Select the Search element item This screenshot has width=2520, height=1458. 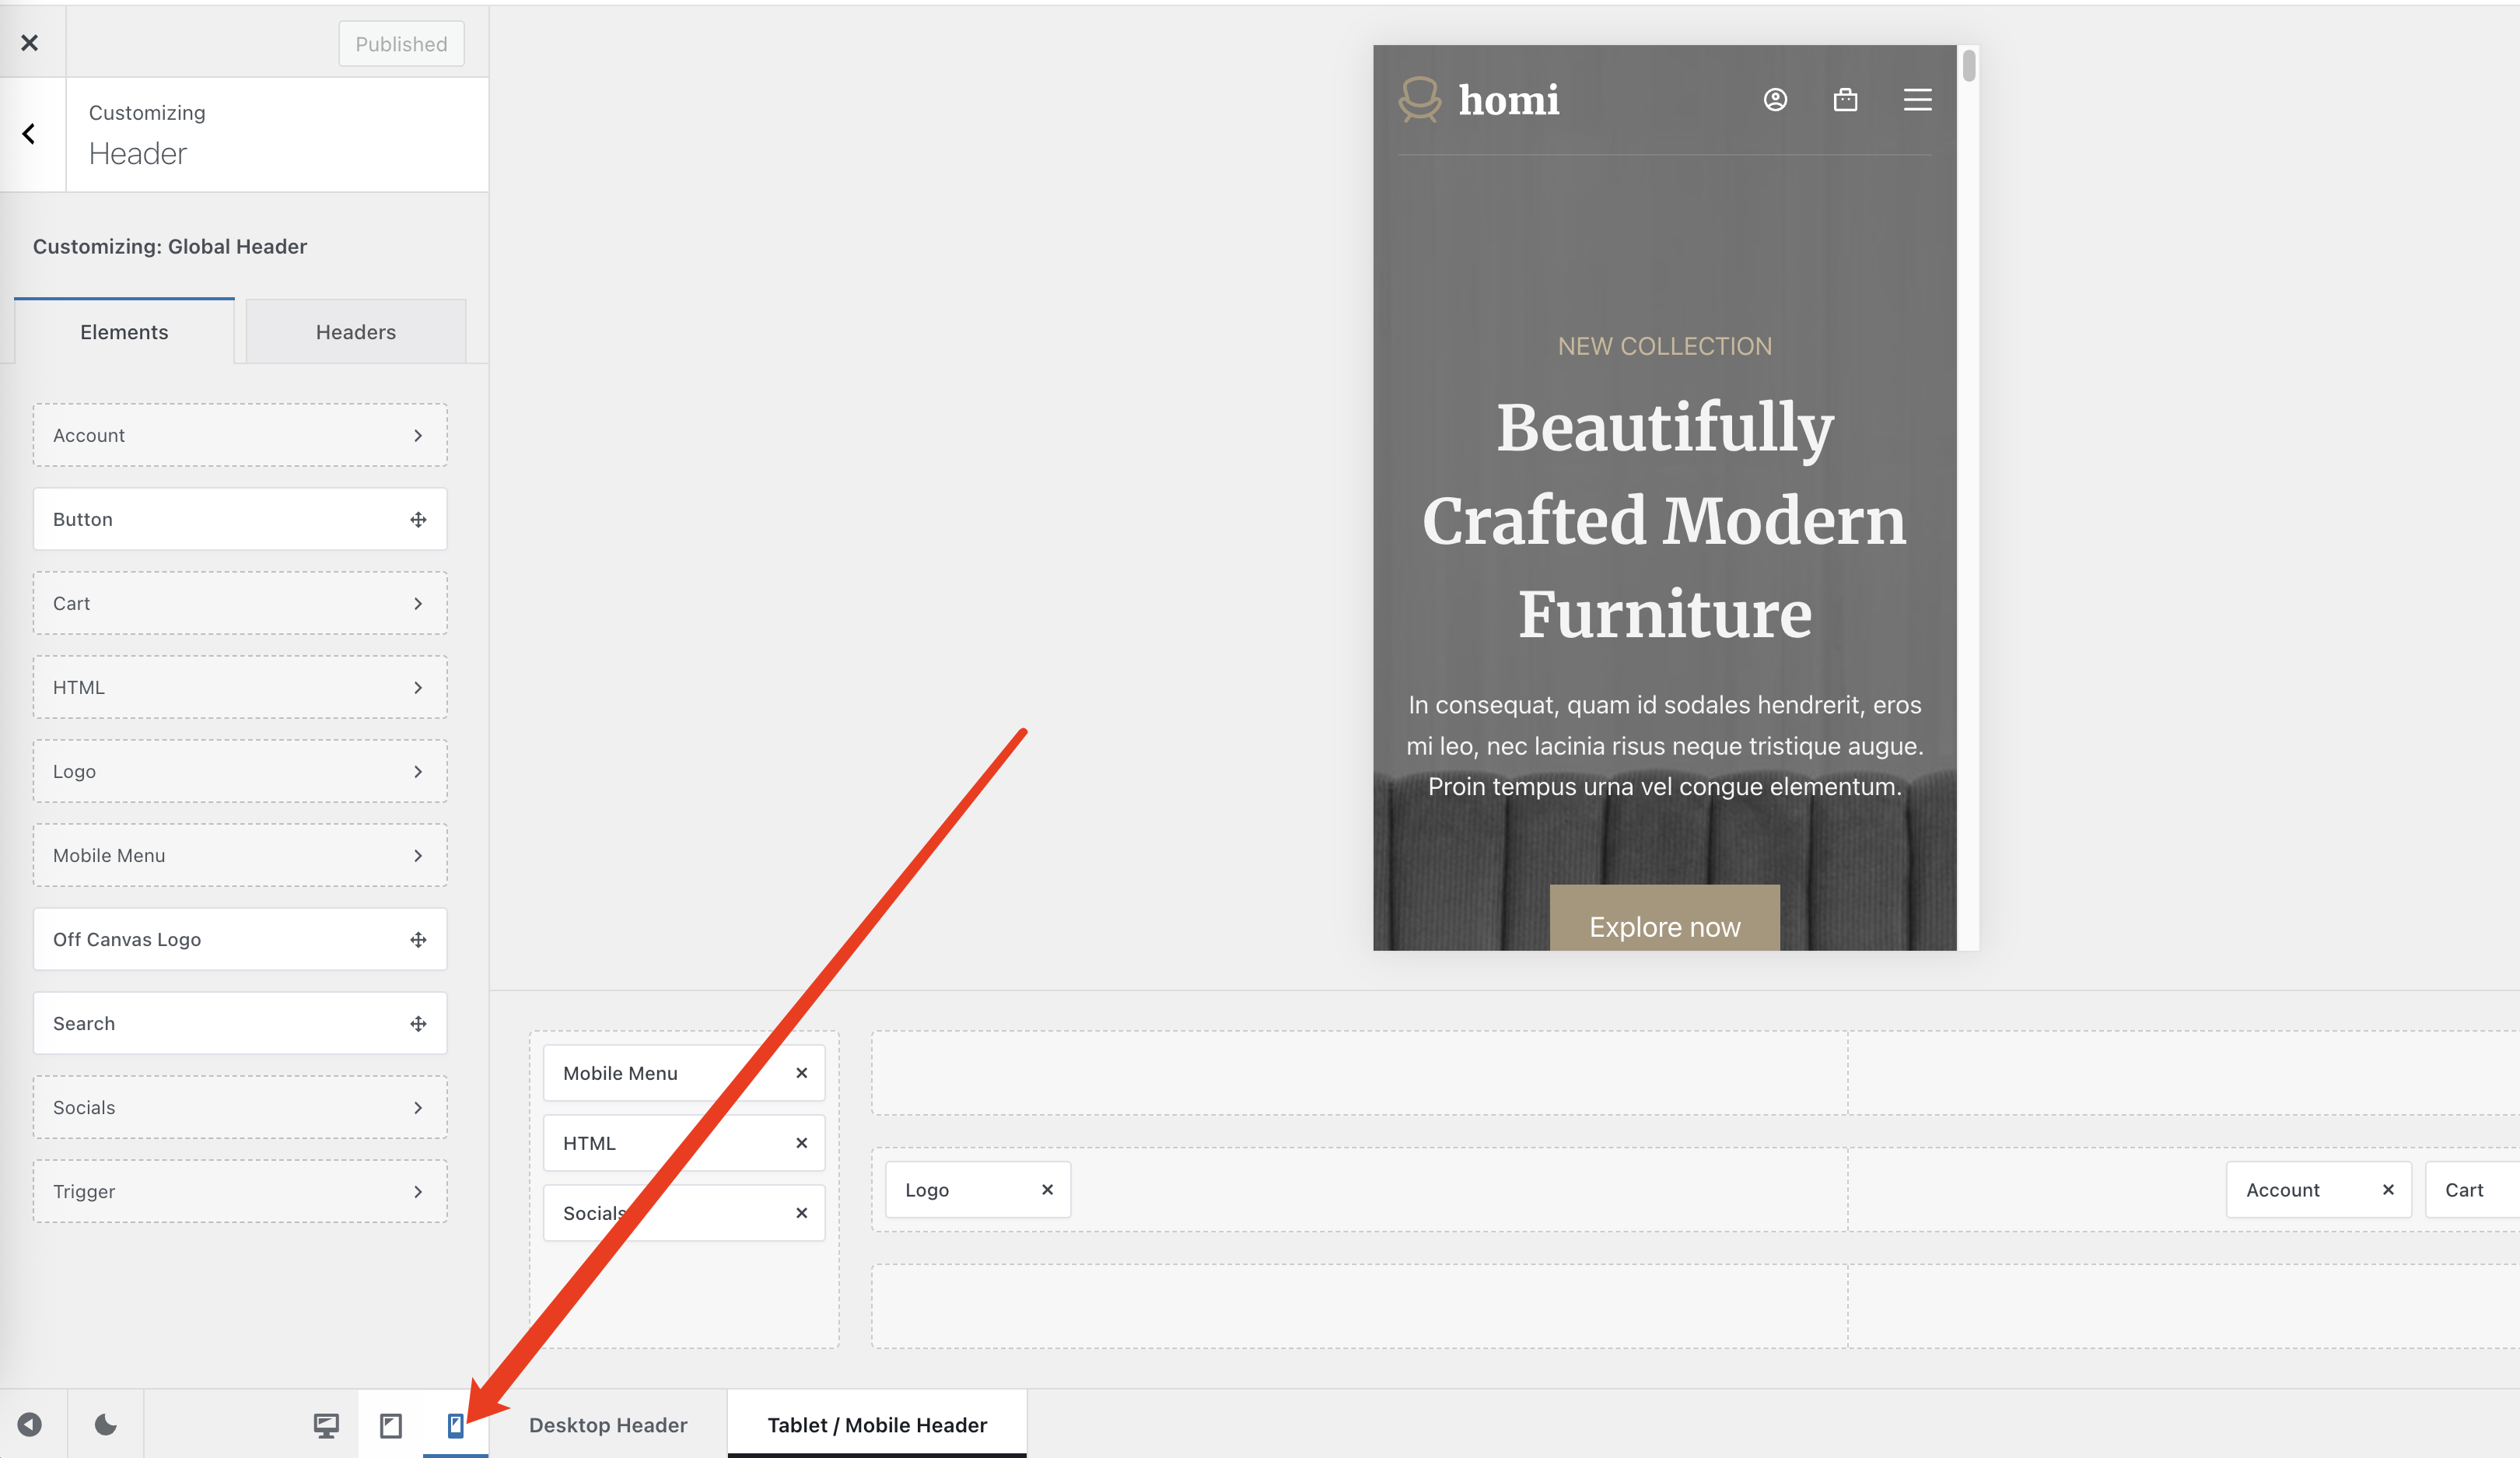240,1023
